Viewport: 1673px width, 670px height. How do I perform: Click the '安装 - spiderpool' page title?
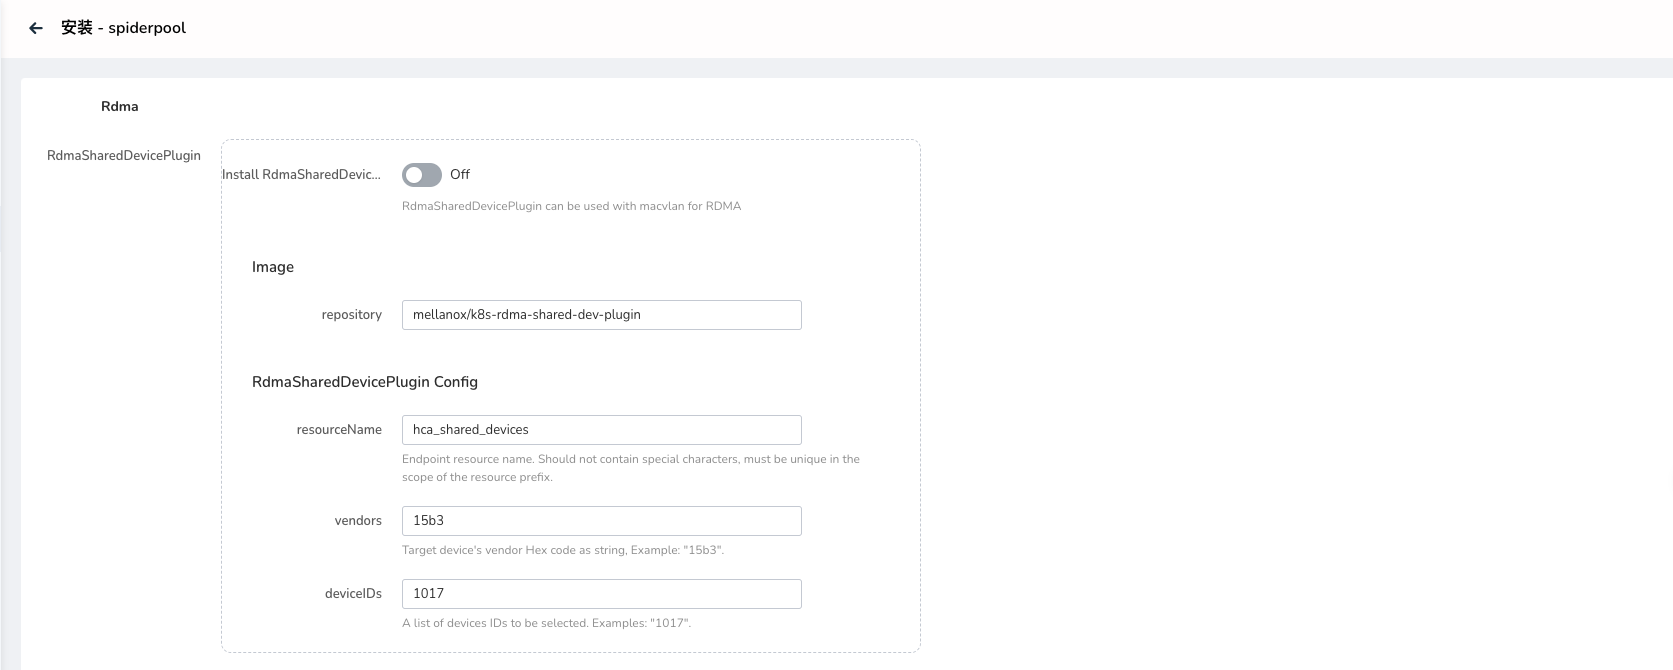pos(123,28)
